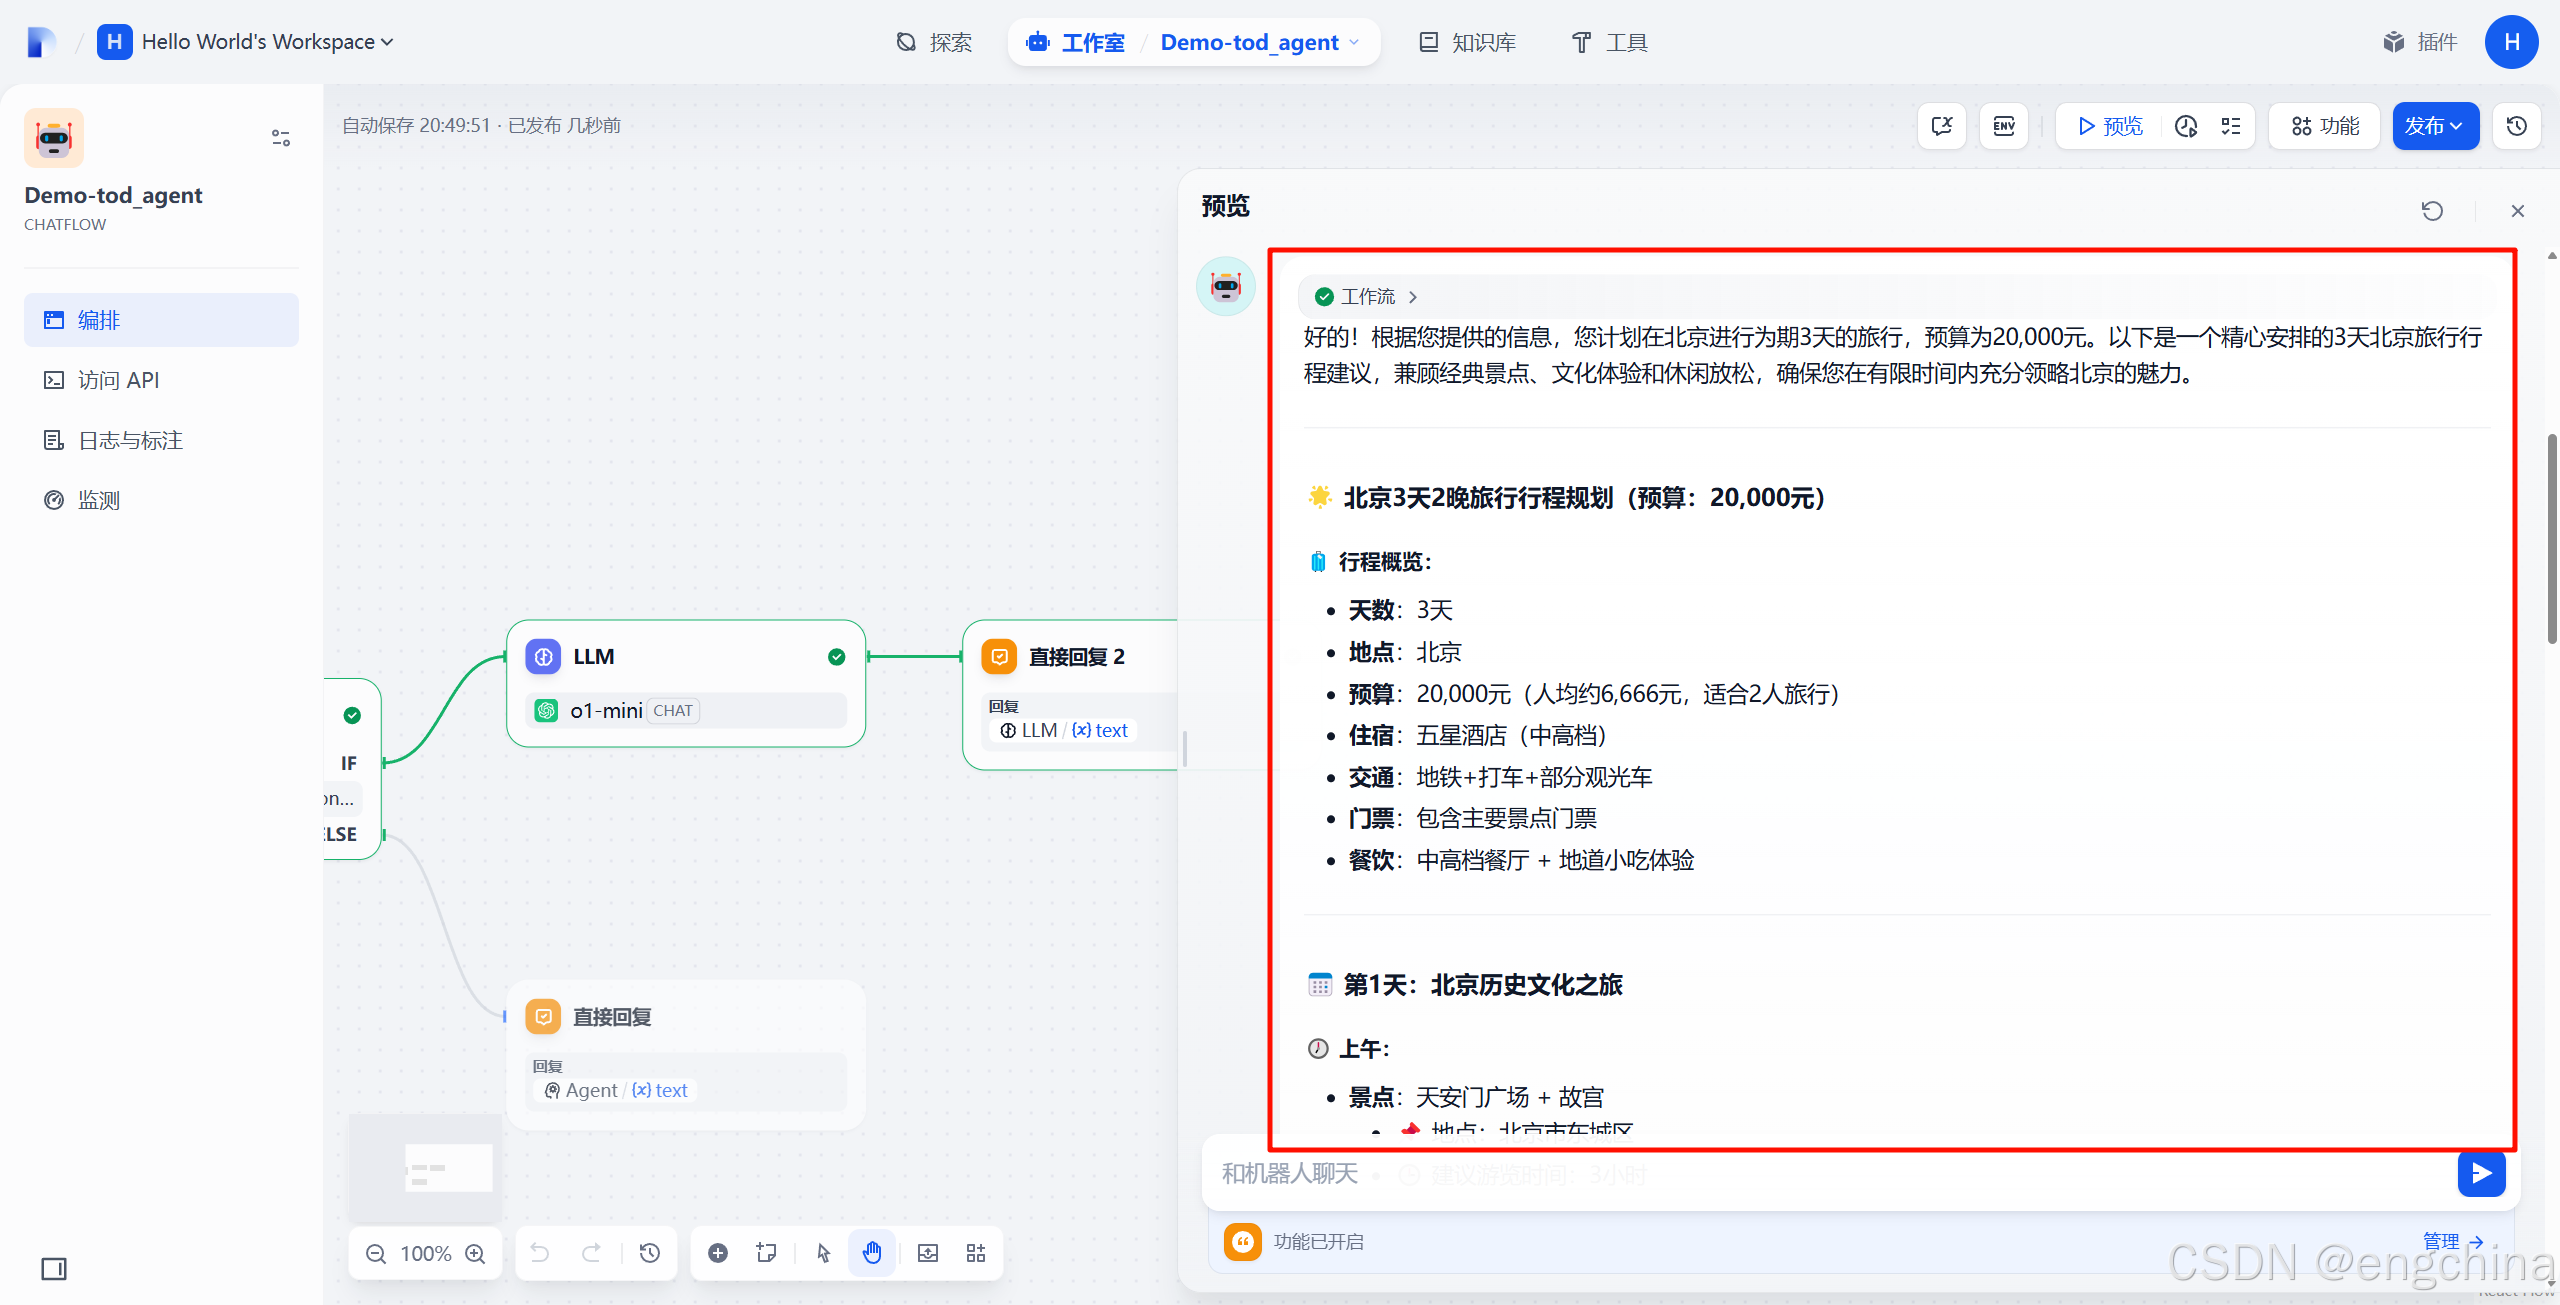Select 日志与标注 in the sidebar

click(x=130, y=440)
